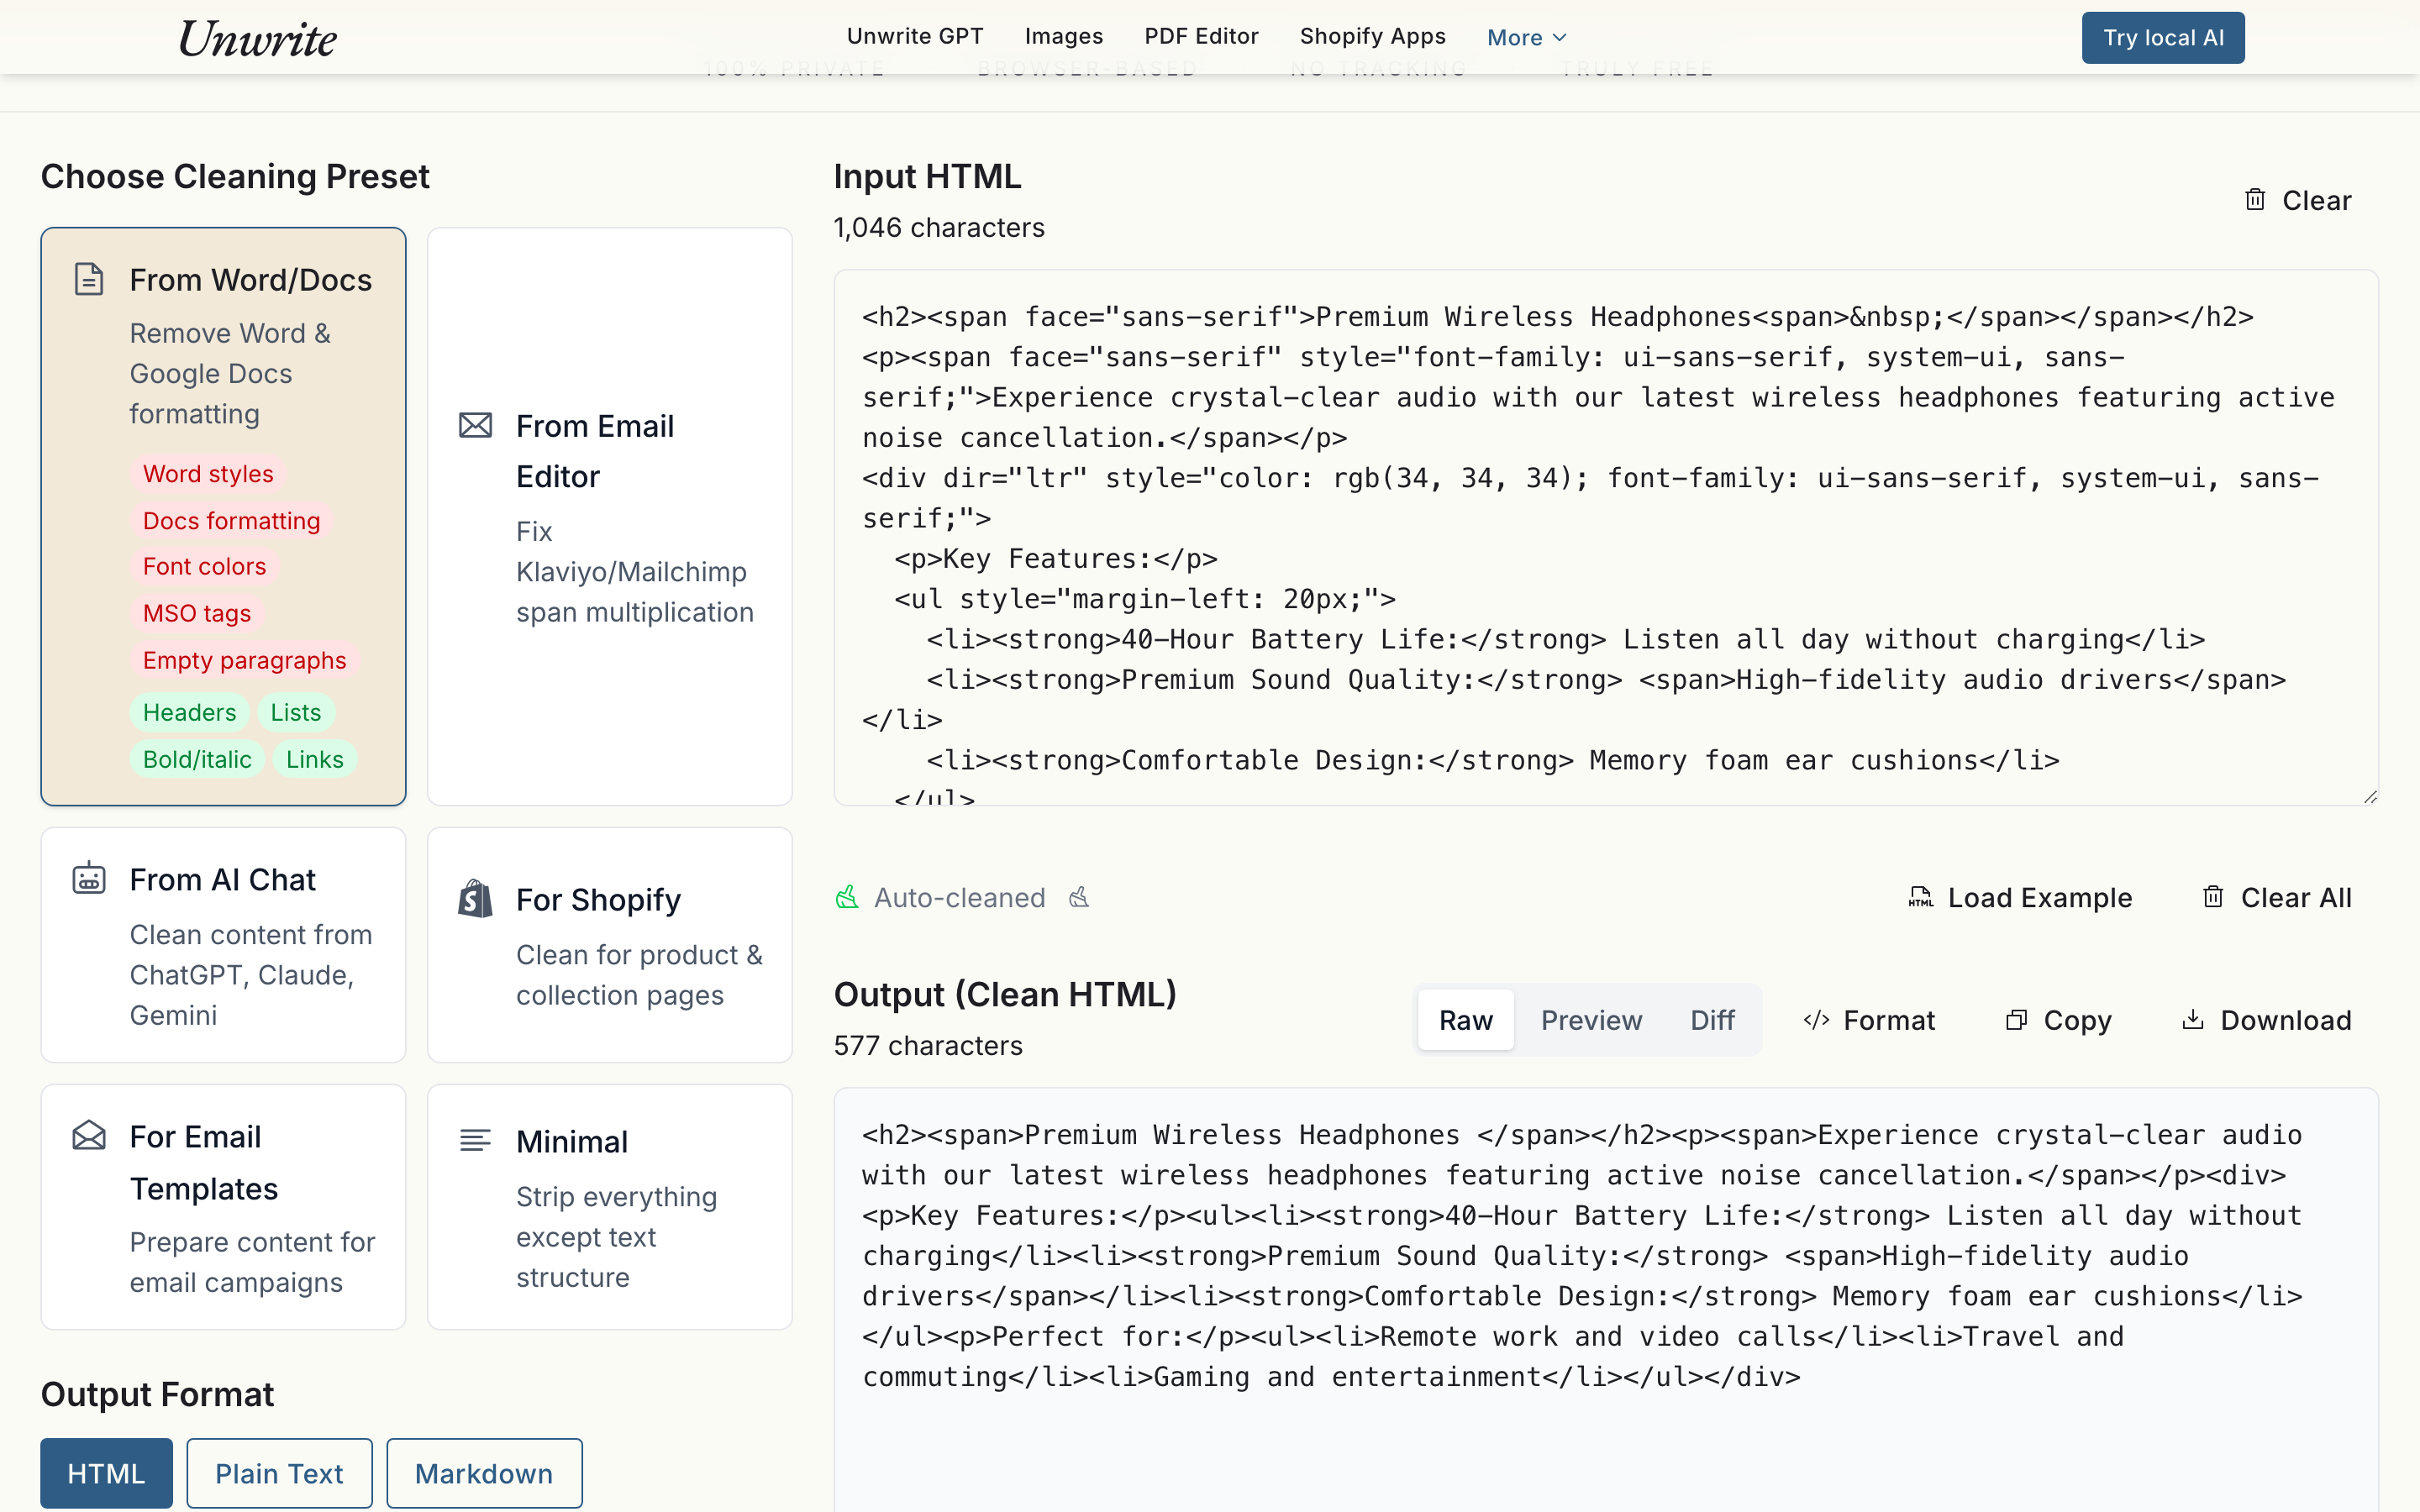Click the 577 characters count
This screenshot has height=1512, width=2420.
pos(928,1045)
